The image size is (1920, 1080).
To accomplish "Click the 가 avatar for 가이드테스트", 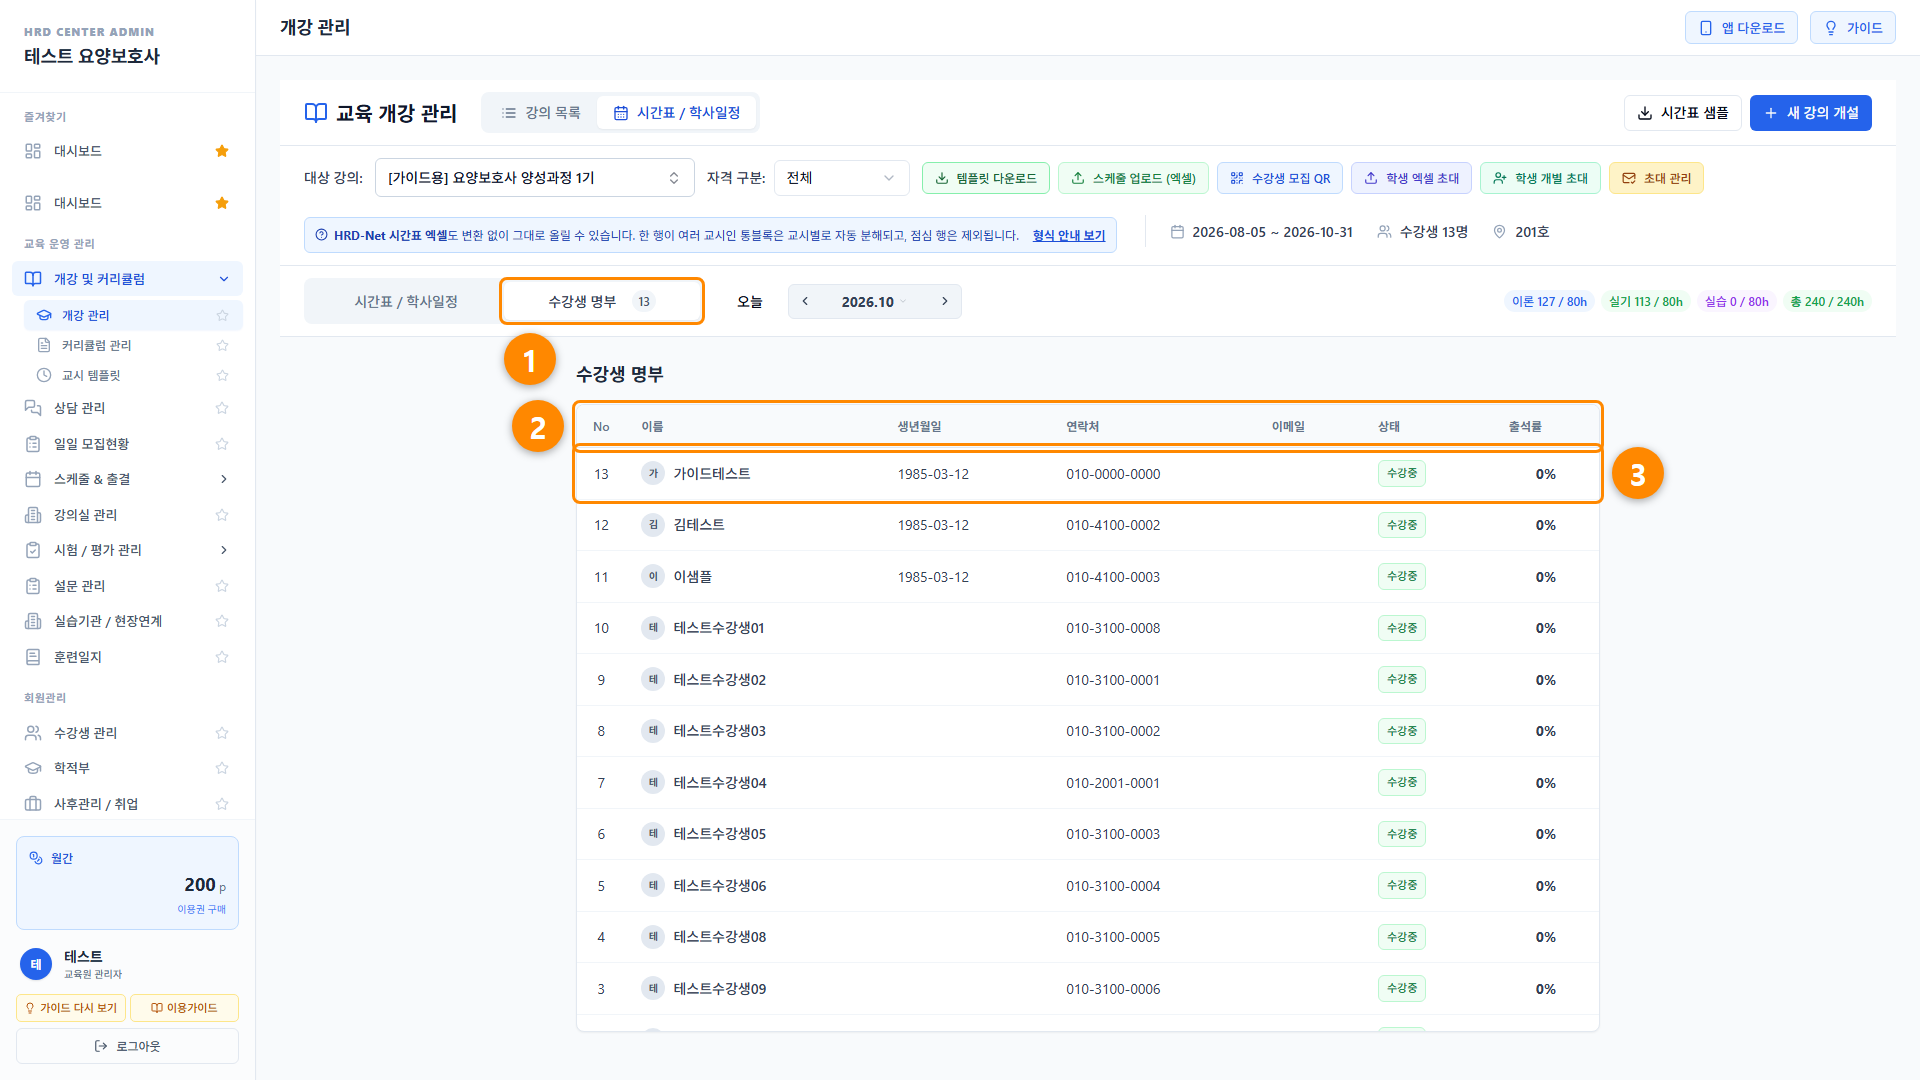I will pos(653,474).
